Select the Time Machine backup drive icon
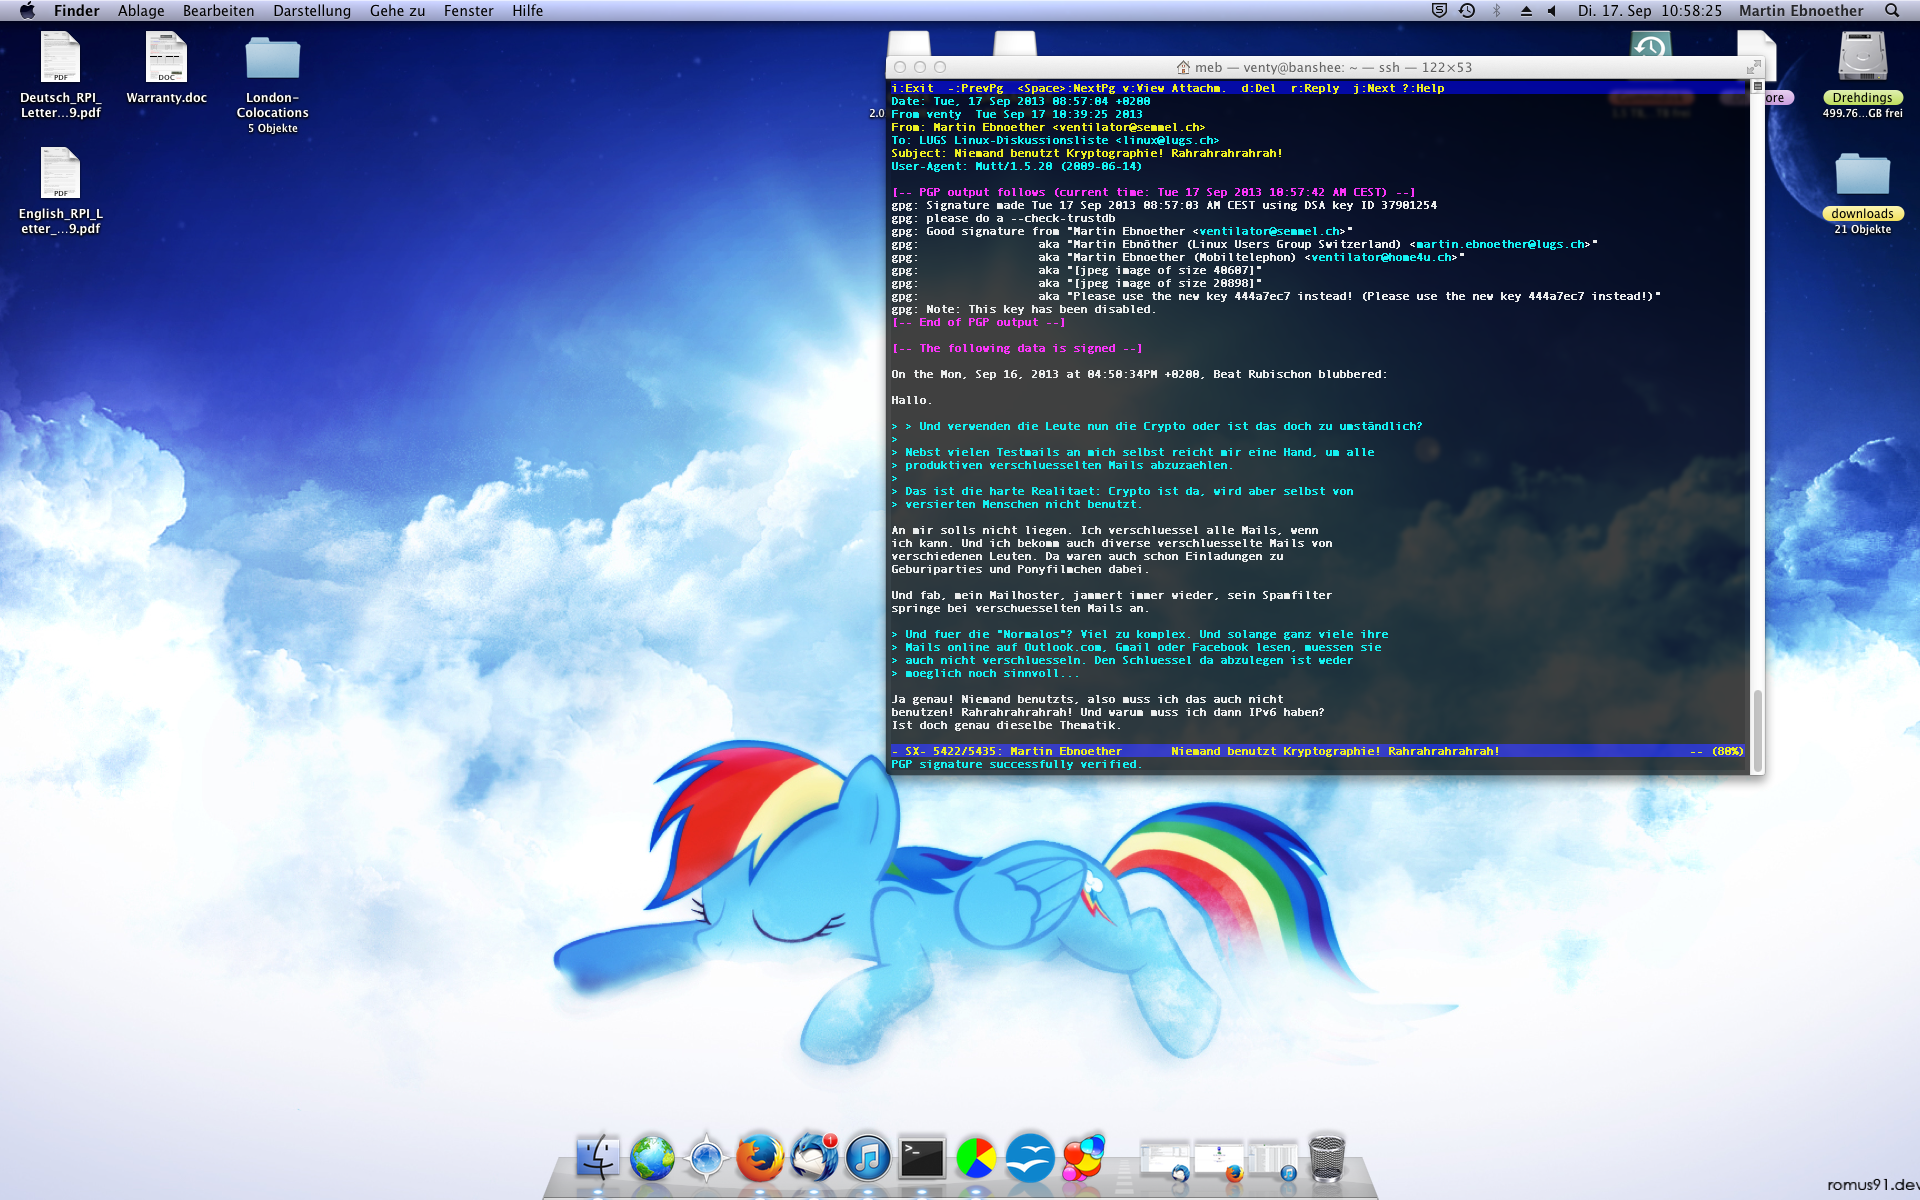1920x1200 pixels. [1651, 44]
